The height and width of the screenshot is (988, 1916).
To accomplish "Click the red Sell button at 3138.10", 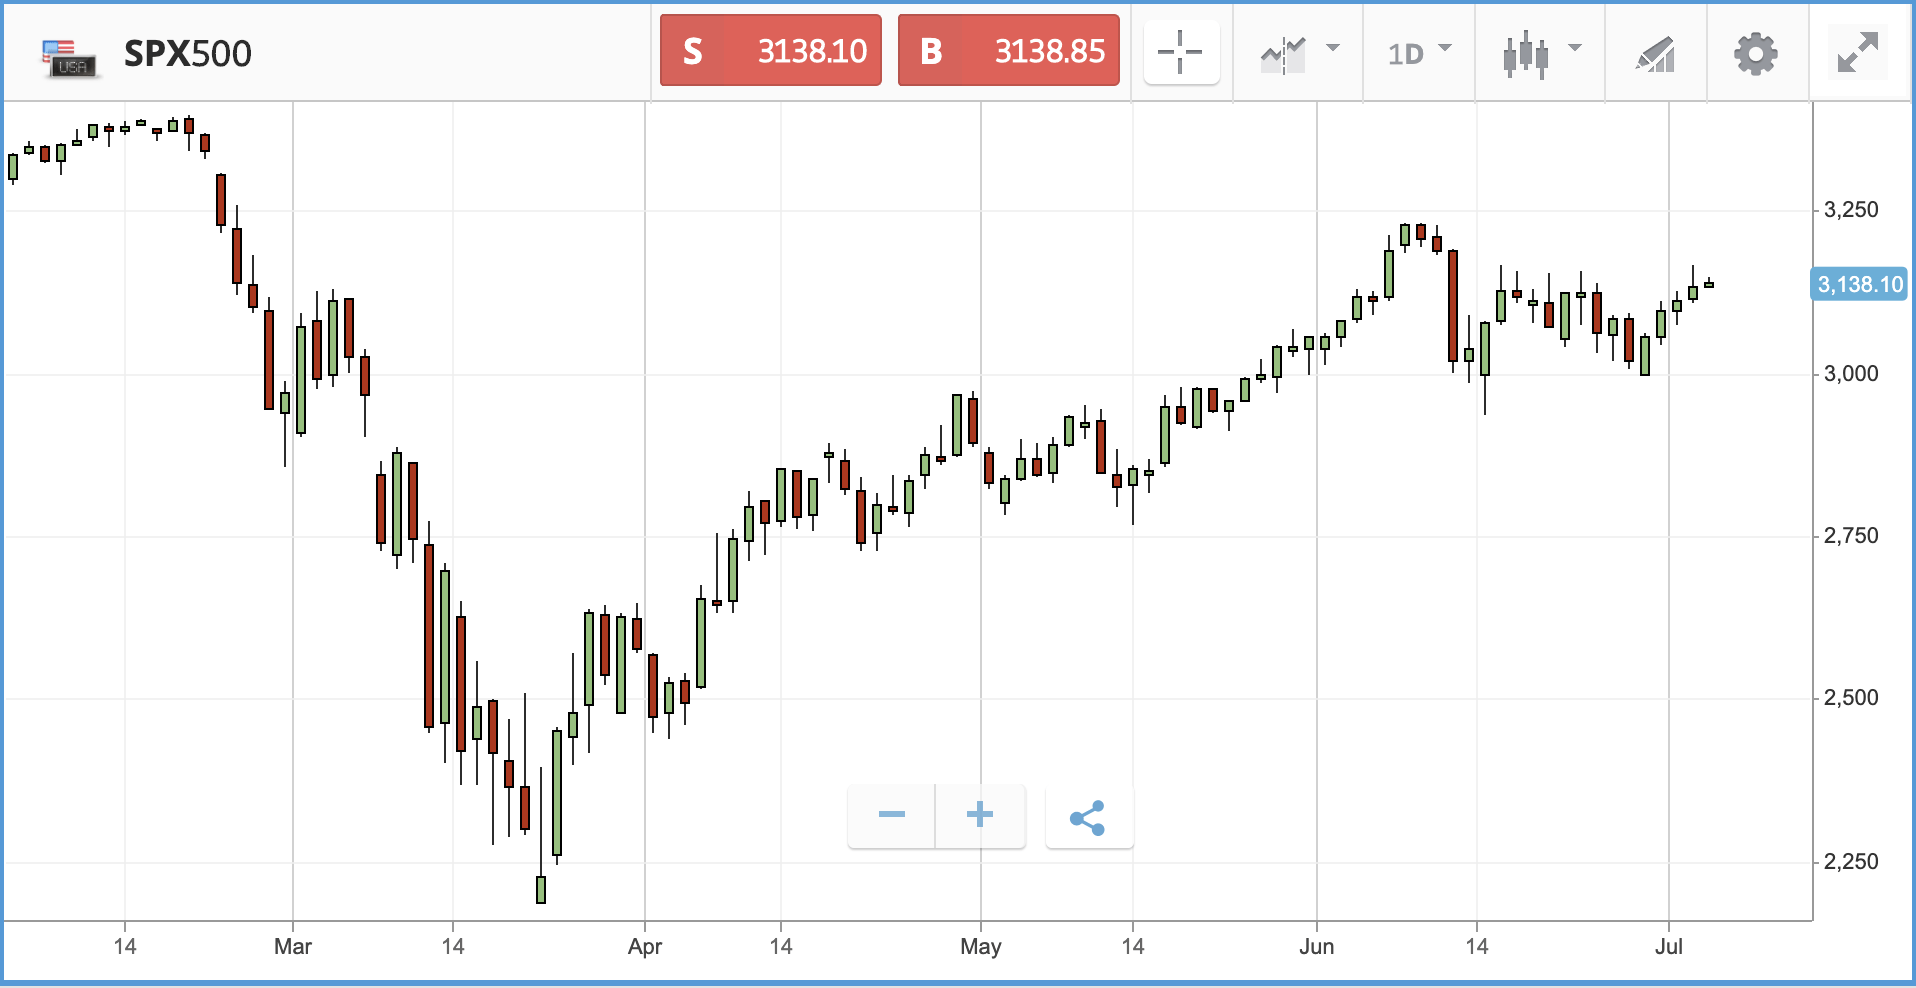I will point(770,50).
